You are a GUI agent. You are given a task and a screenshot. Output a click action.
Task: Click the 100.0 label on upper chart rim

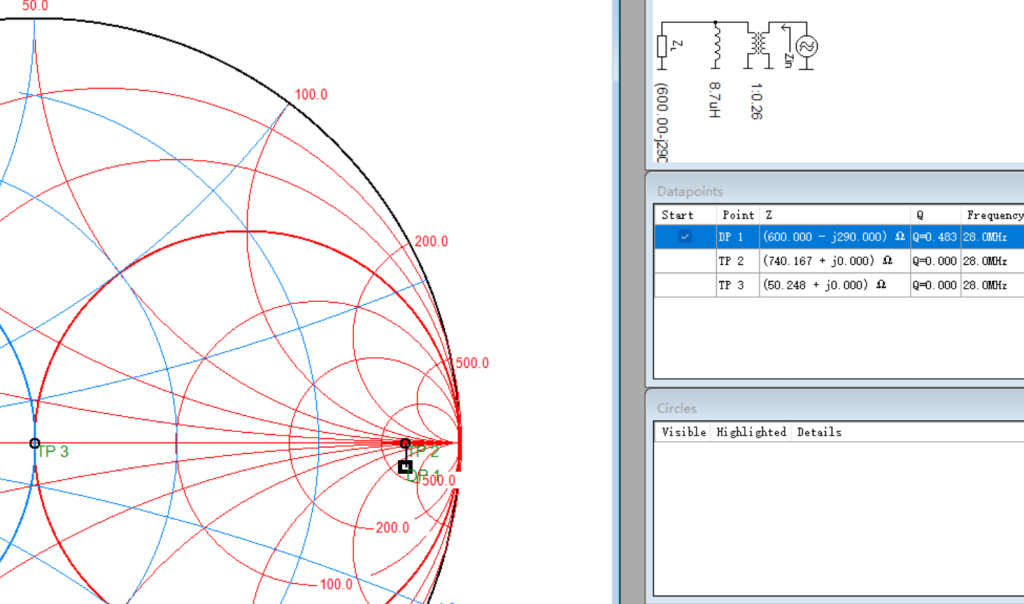coord(311,95)
